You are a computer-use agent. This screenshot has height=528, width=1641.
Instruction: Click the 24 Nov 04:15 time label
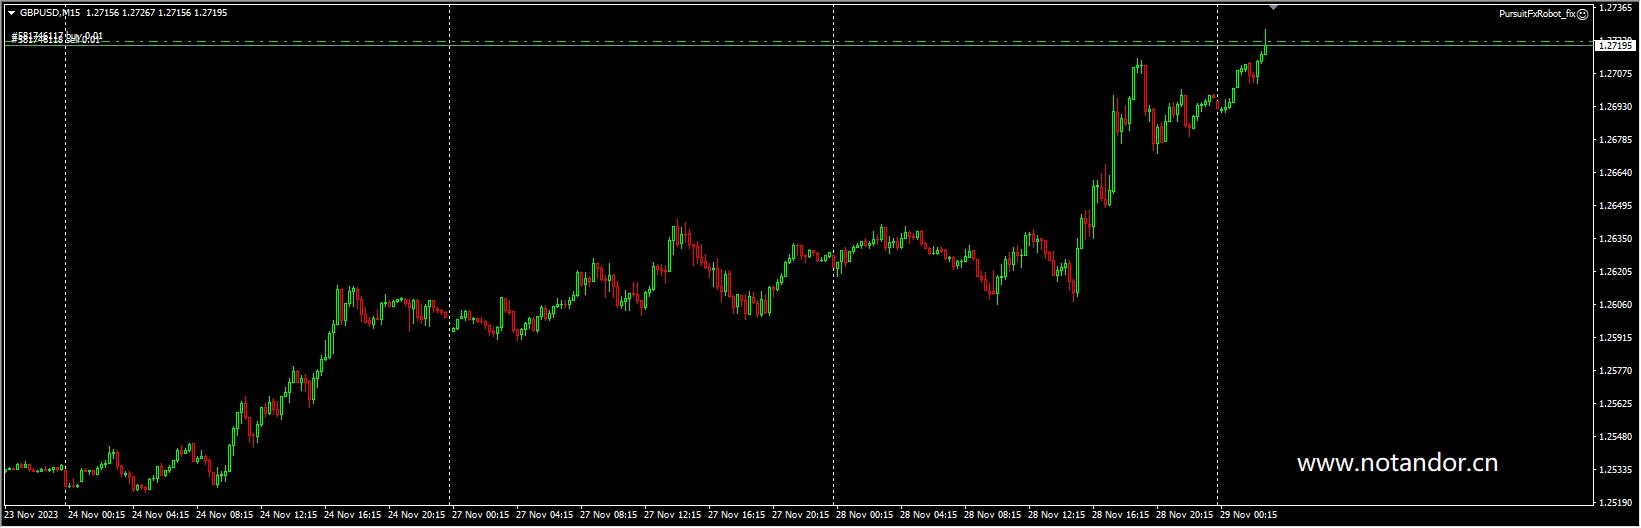coord(160,516)
